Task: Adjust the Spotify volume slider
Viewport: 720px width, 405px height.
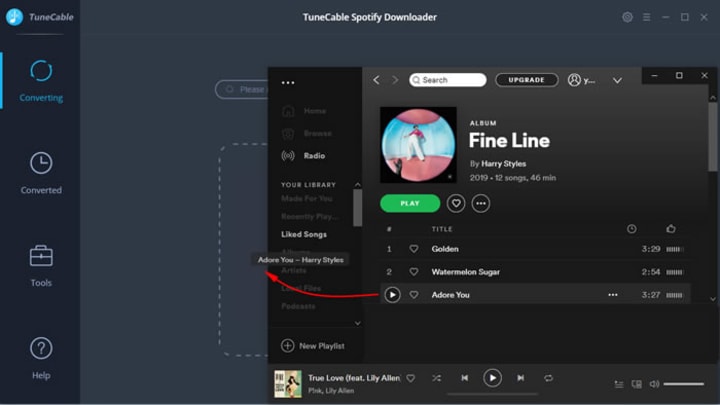Action: click(x=684, y=384)
